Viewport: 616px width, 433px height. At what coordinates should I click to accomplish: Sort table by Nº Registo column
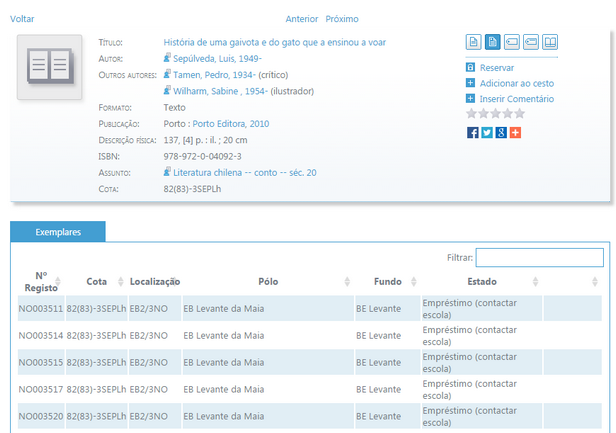pos(41,281)
